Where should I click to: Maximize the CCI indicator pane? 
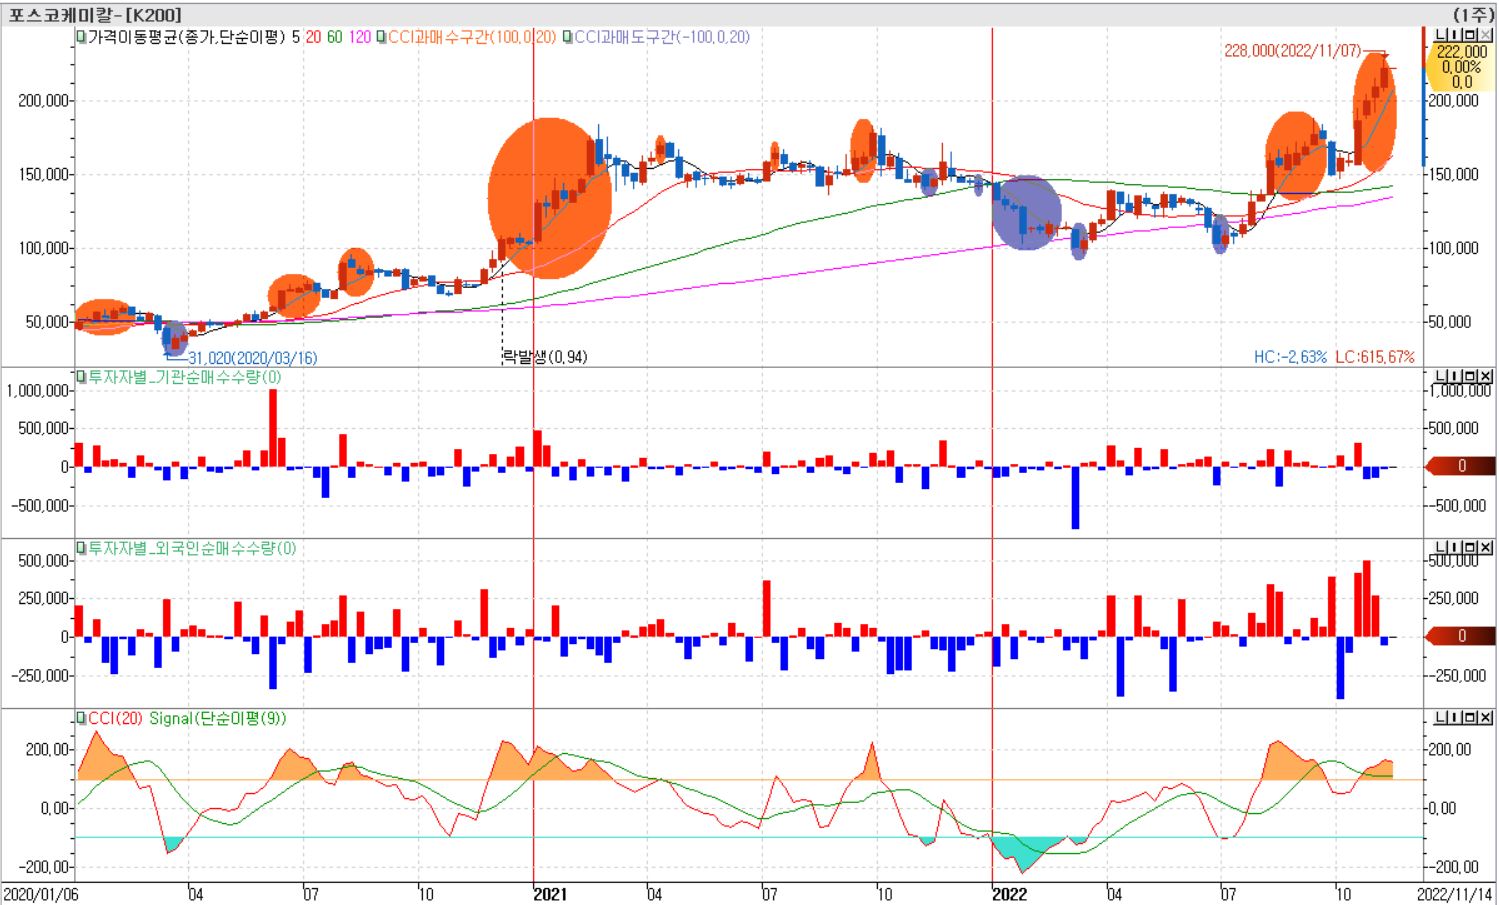1470,717
